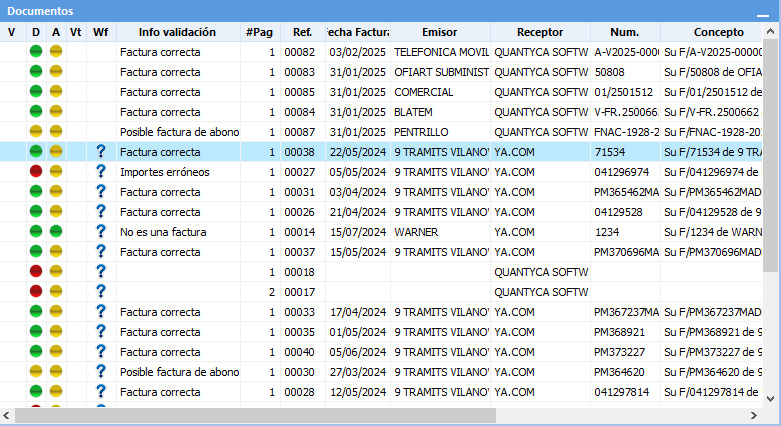Image resolution: width=781 pixels, height=426 pixels.
Task: Click yellow A status icon for Ref 00085
Action: pos(56,91)
